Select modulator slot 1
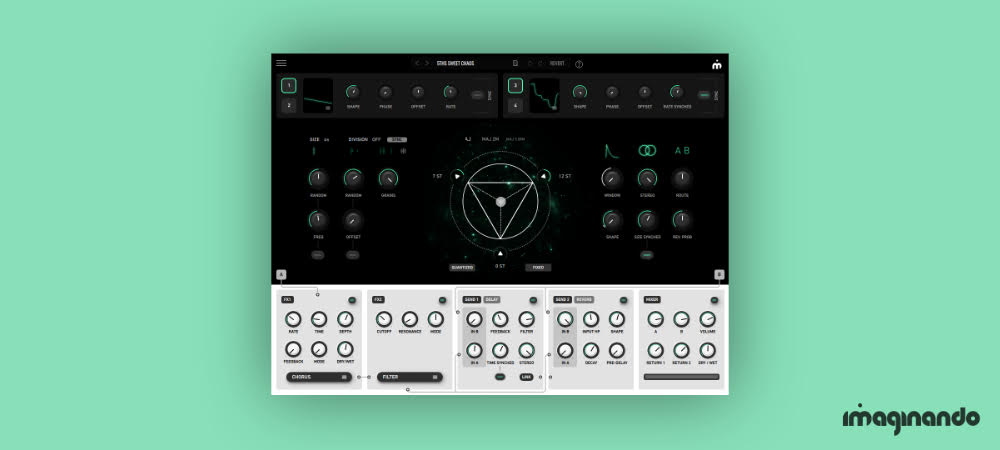The width and height of the screenshot is (1000, 450). [288, 86]
